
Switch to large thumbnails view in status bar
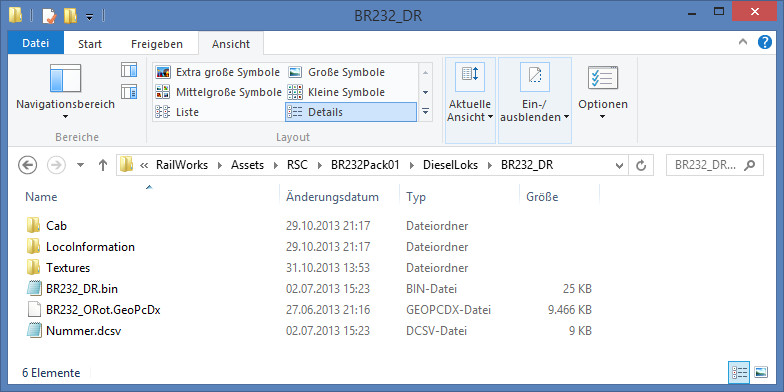(760, 372)
